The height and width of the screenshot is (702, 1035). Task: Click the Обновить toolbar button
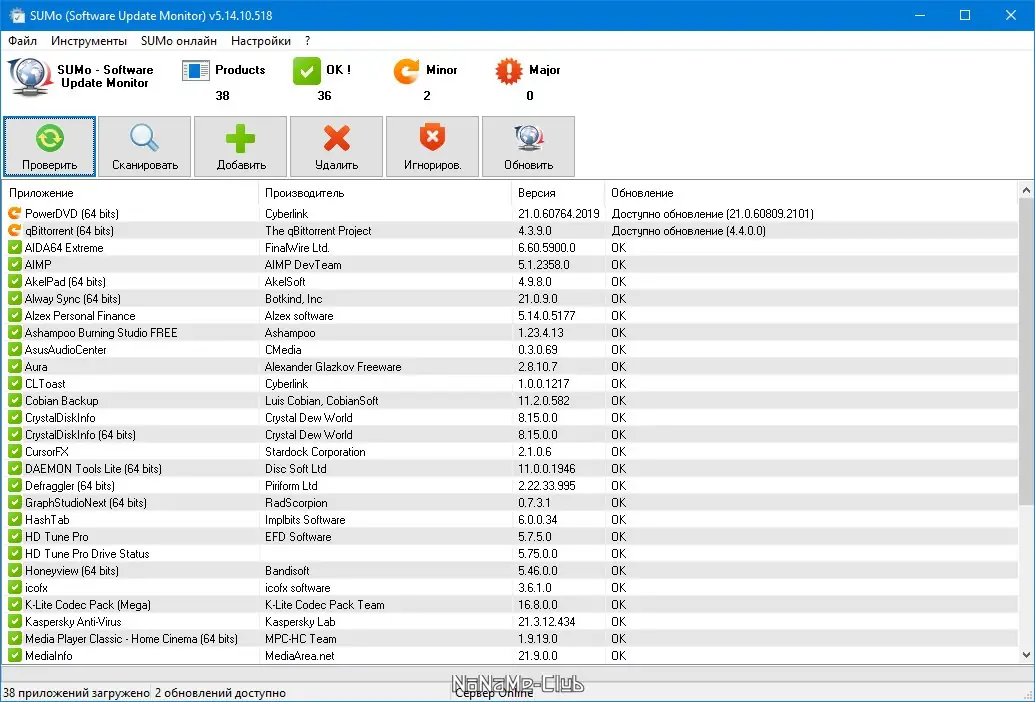pyautogui.click(x=527, y=146)
